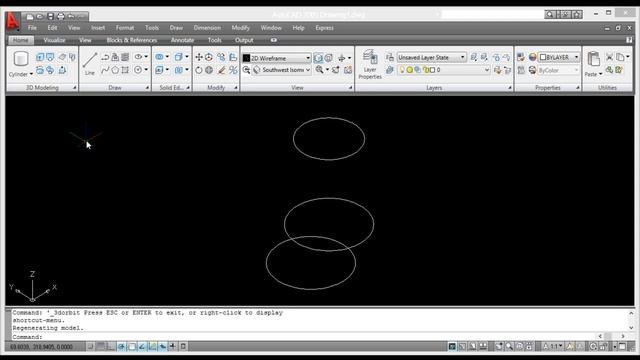
Task: Click the large Cylinder button
Action: pyautogui.click(x=20, y=60)
